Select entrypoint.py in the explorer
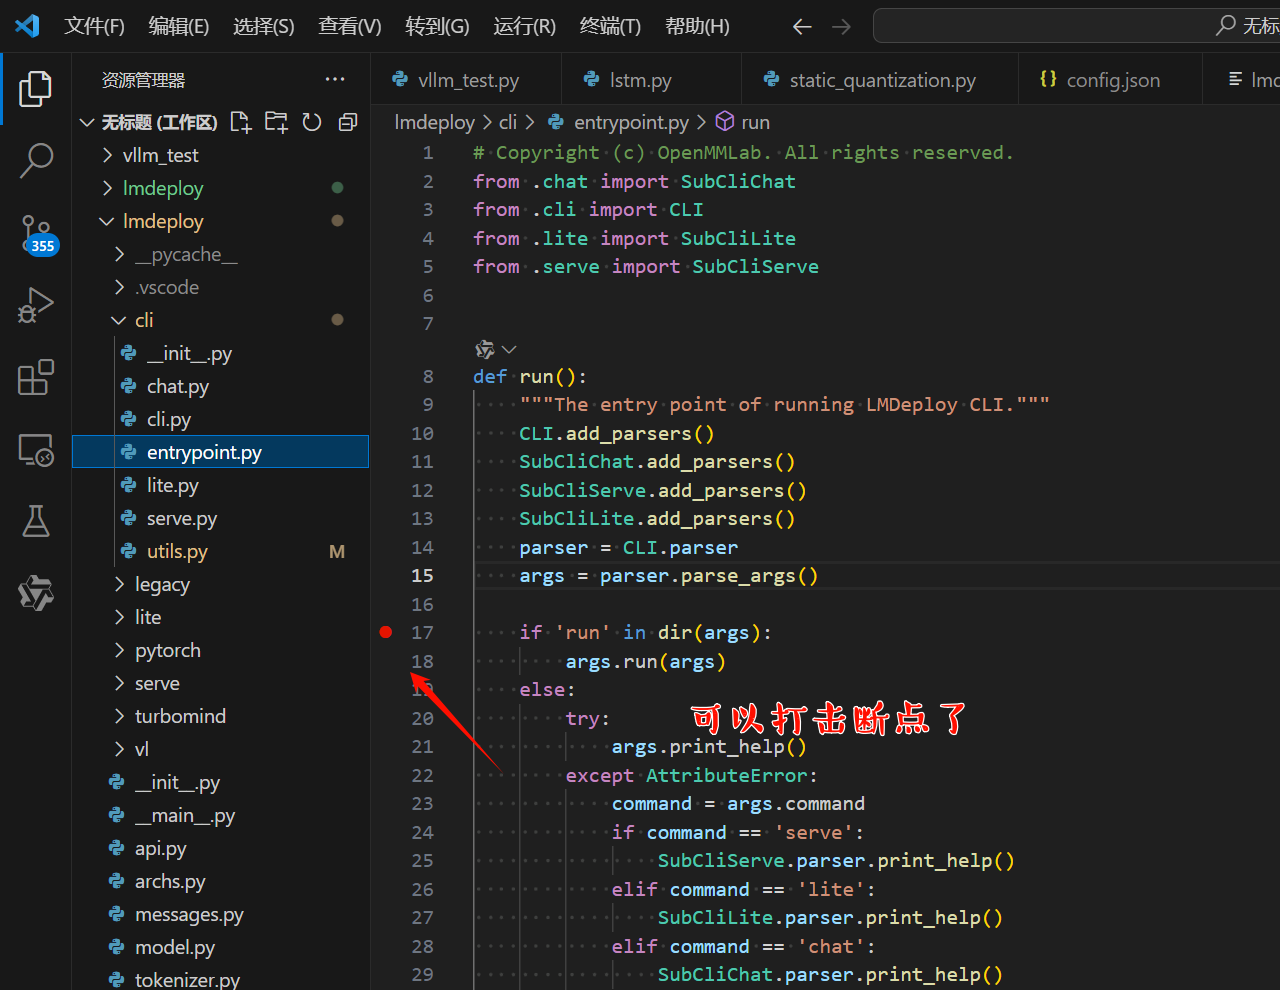Screen dimensions: 1280x990 click(x=220, y=452)
